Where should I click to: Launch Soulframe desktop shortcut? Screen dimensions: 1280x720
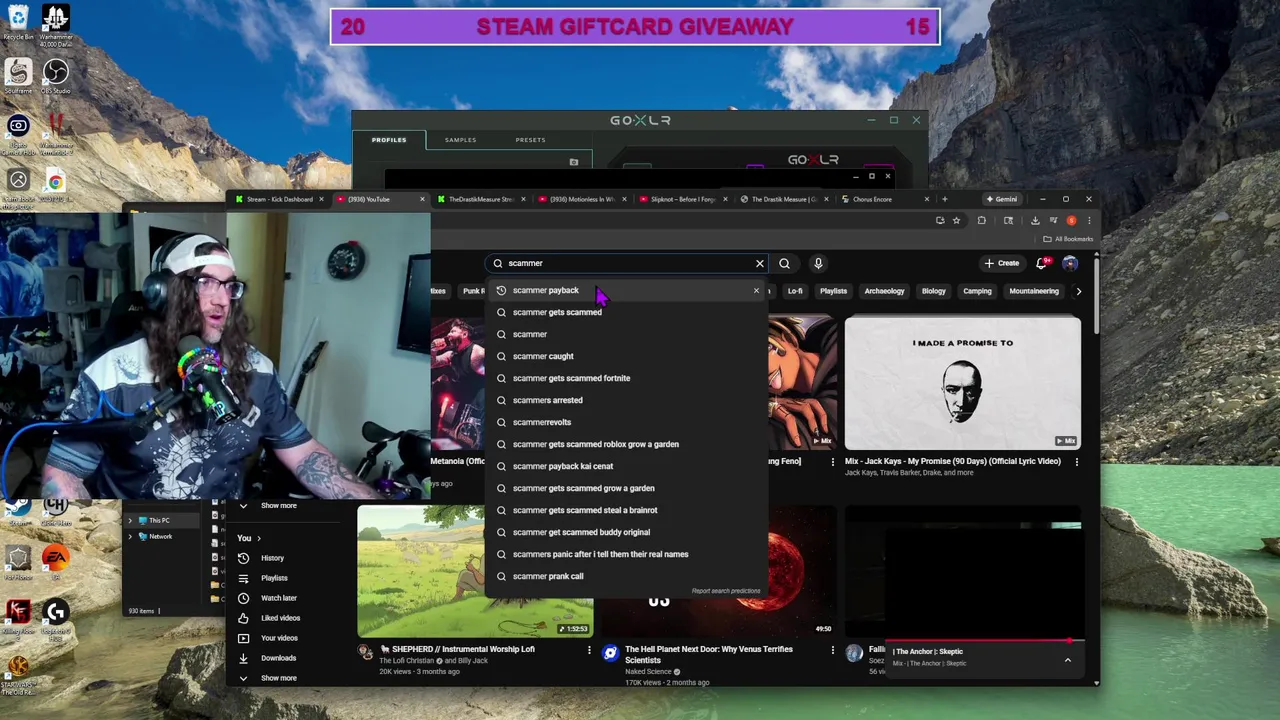click(18, 78)
